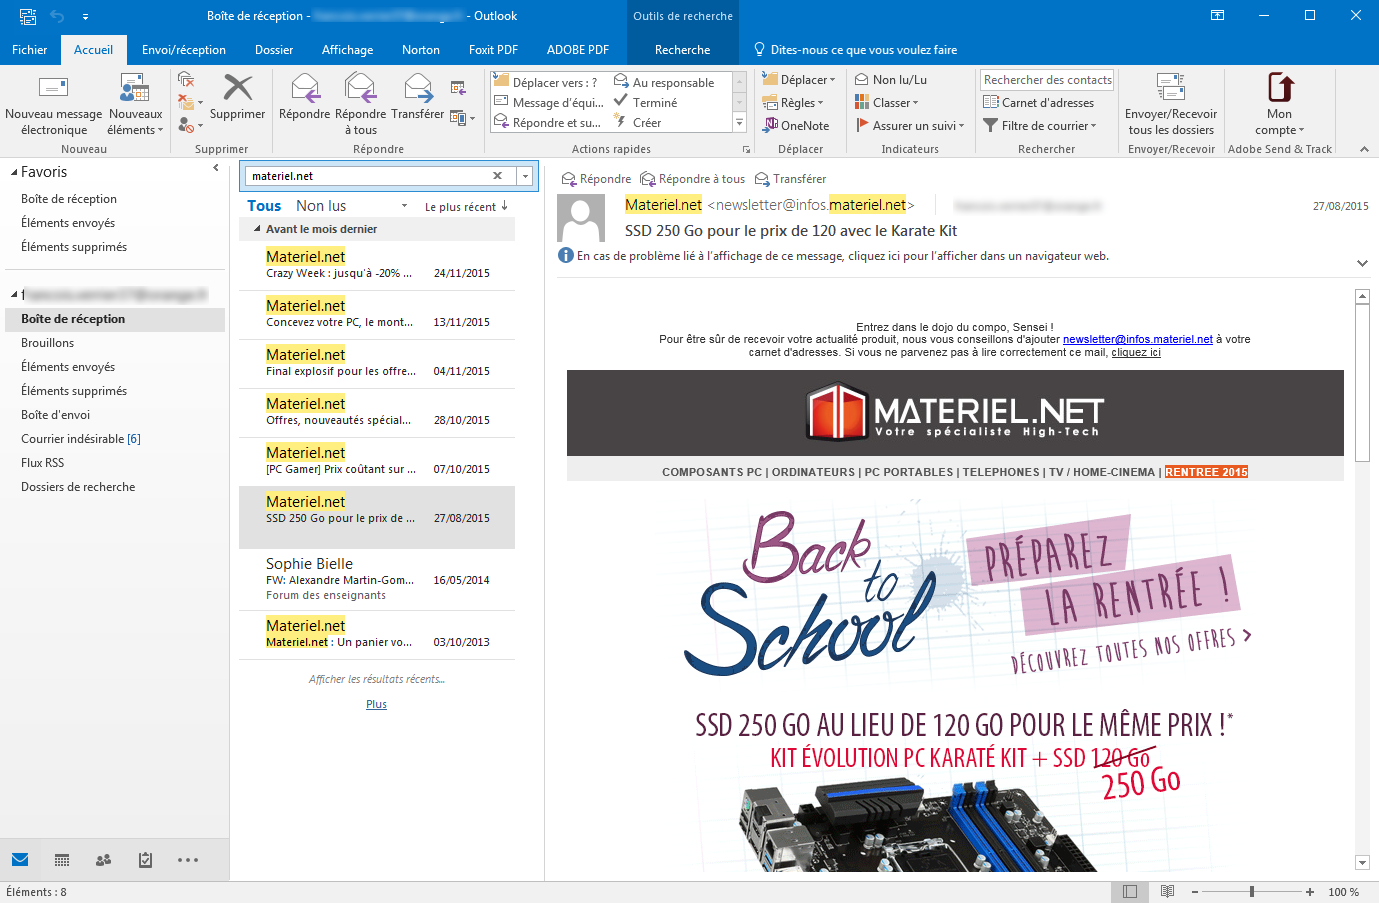The image size is (1379, 903).
Task: Switch to reading view icon
Action: click(1167, 891)
